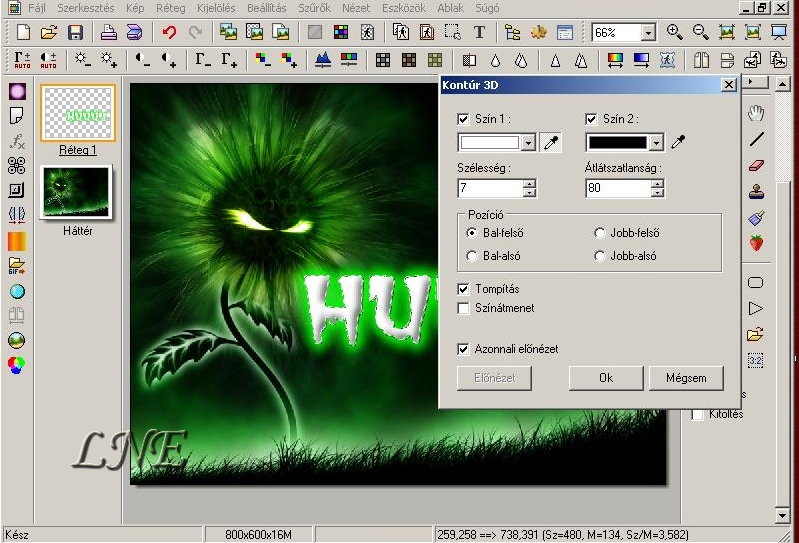
Task: Apply Auto contrast with the second AUTO icon
Action: click(x=48, y=60)
